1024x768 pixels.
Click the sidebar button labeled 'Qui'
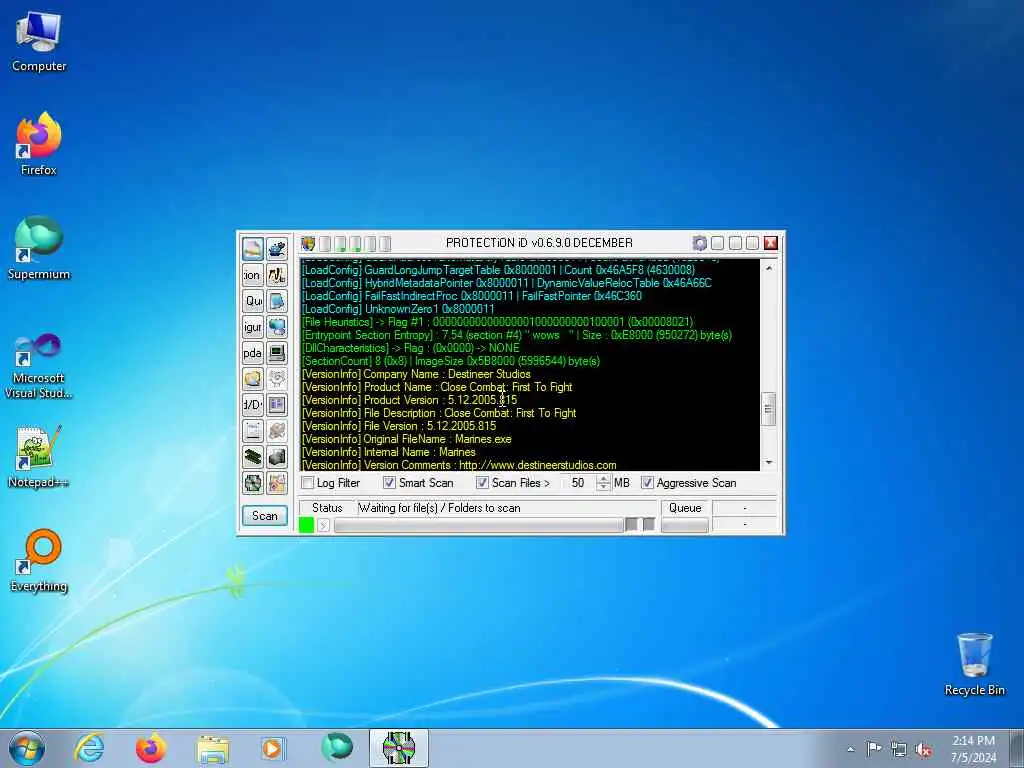pyautogui.click(x=253, y=301)
